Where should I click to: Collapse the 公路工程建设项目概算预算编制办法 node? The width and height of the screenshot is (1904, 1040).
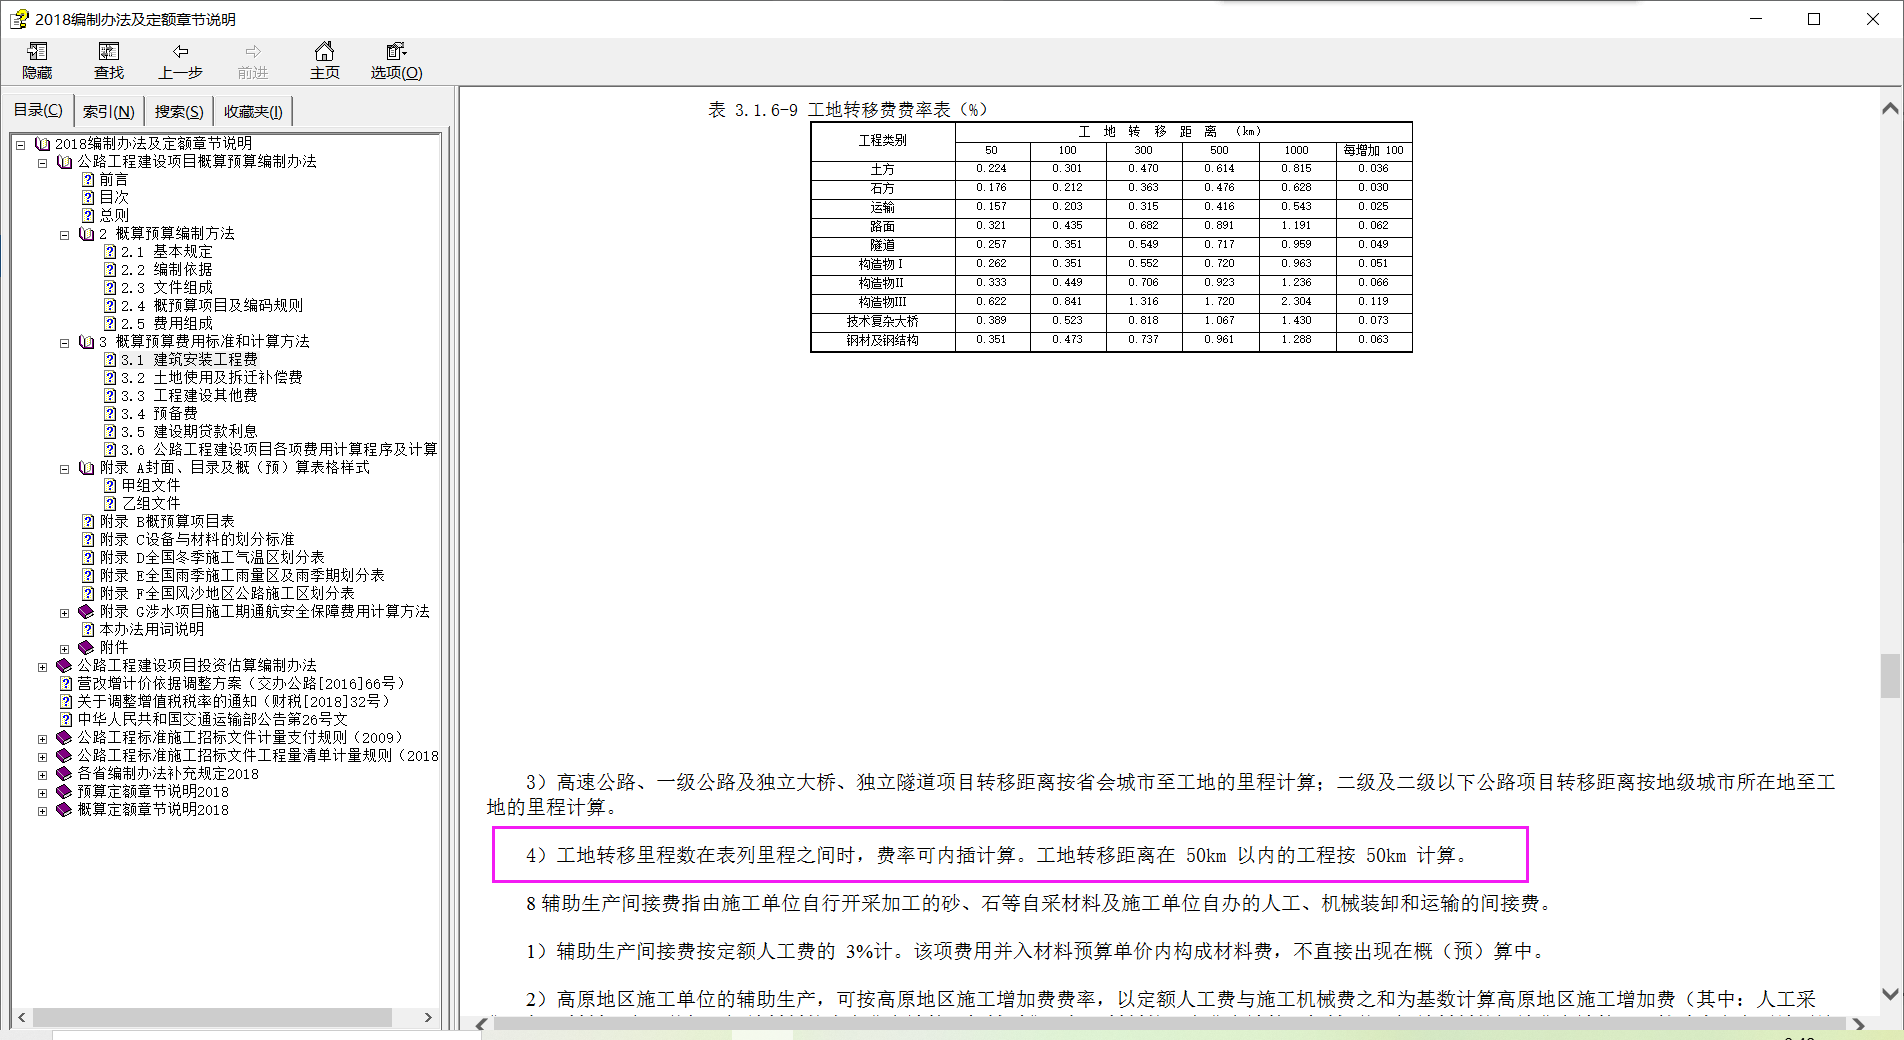42,163
